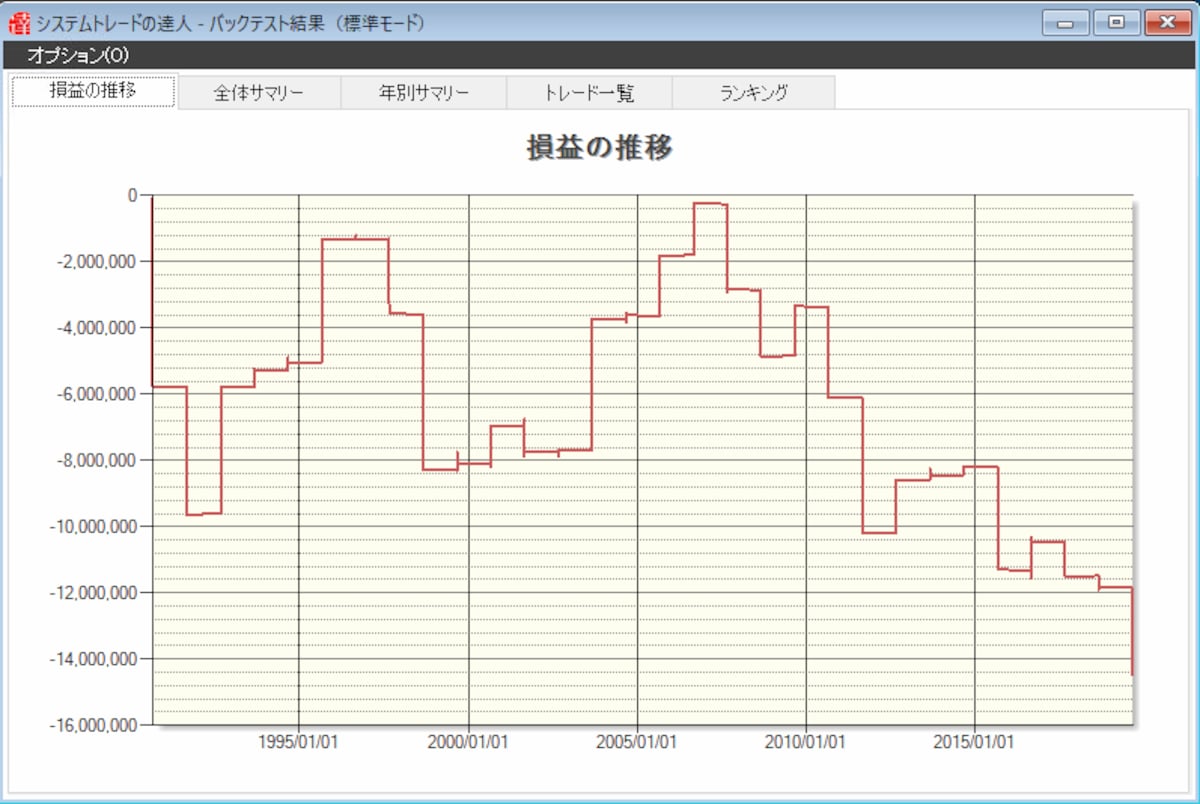
Task: Click the red application icon in the title bar
Action: (19, 22)
